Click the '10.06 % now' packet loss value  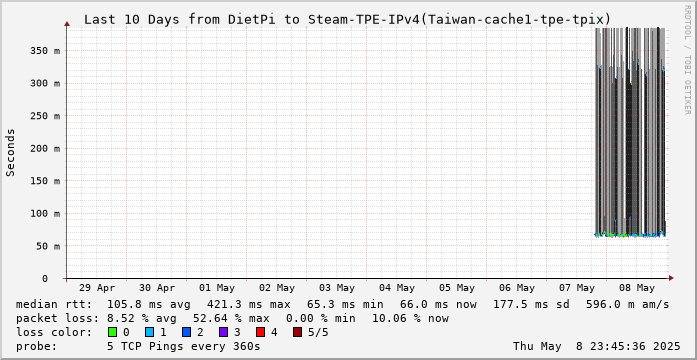tap(410, 319)
